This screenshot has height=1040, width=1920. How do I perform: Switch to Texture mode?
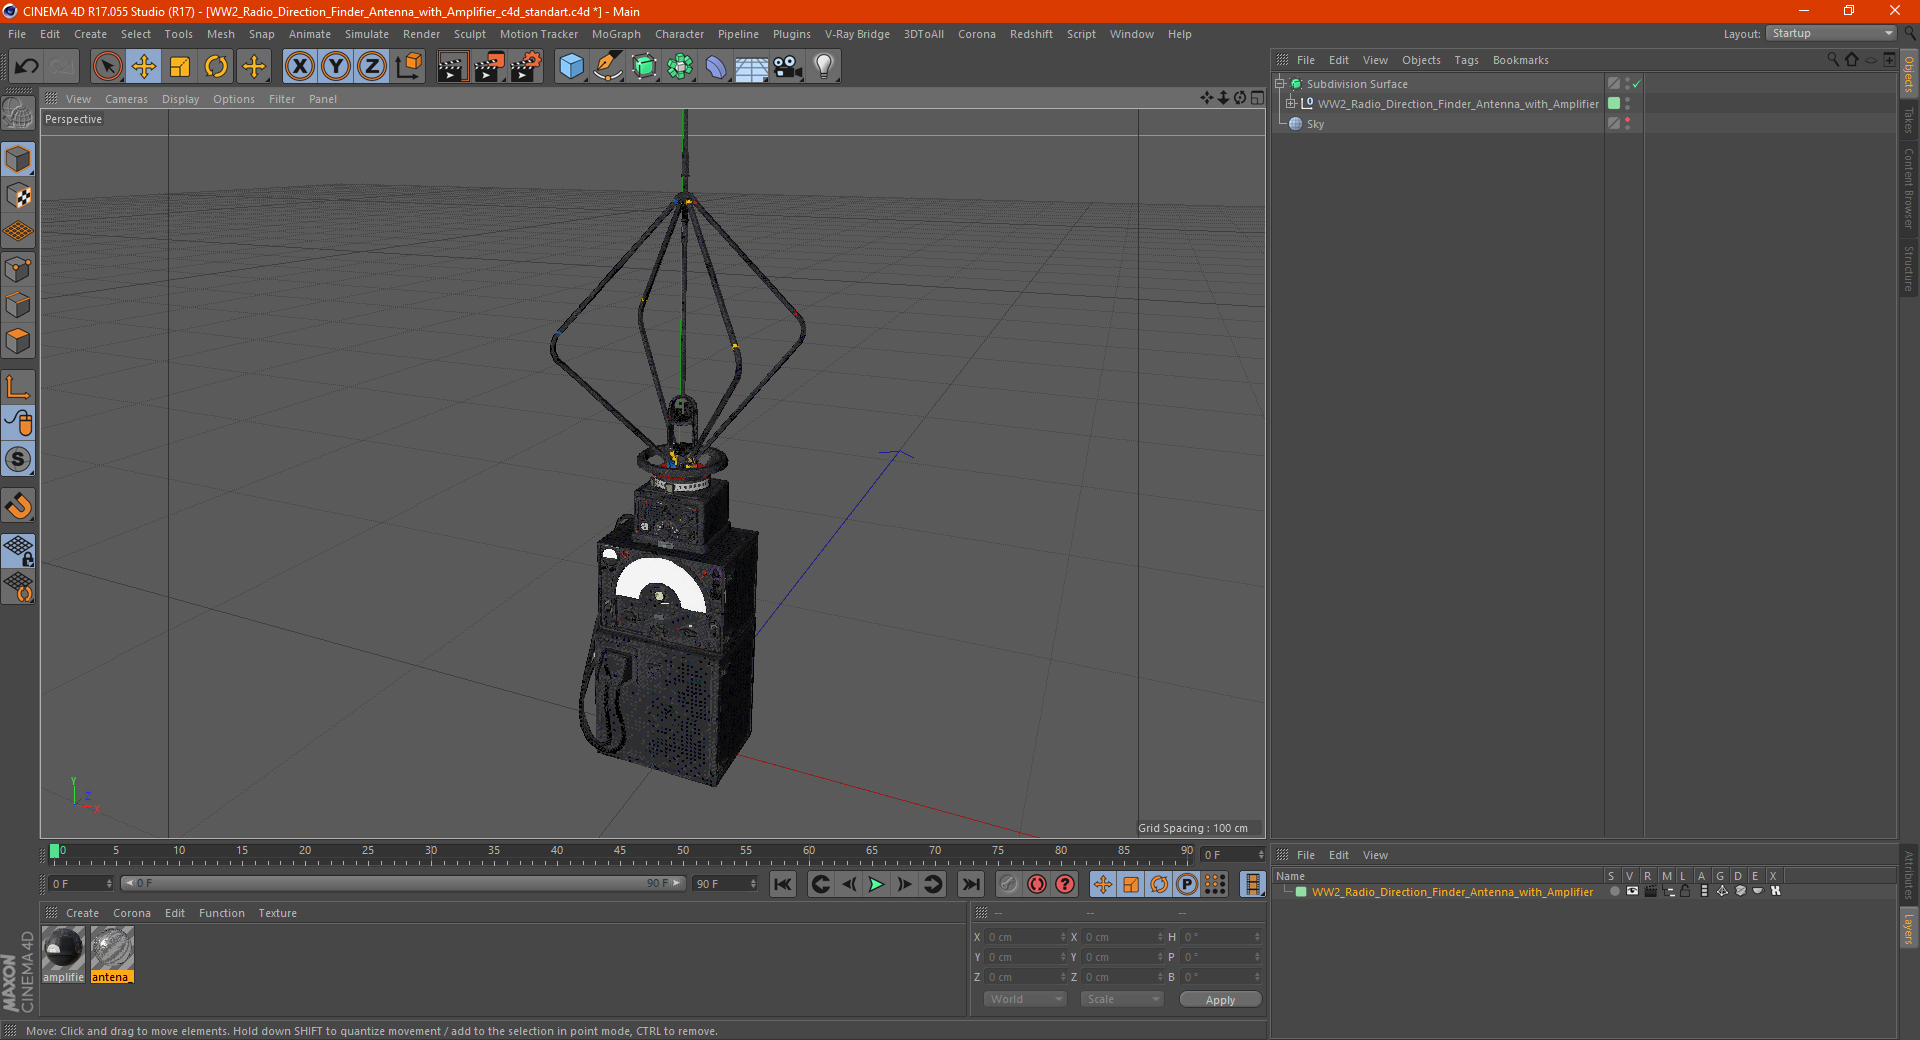18,196
